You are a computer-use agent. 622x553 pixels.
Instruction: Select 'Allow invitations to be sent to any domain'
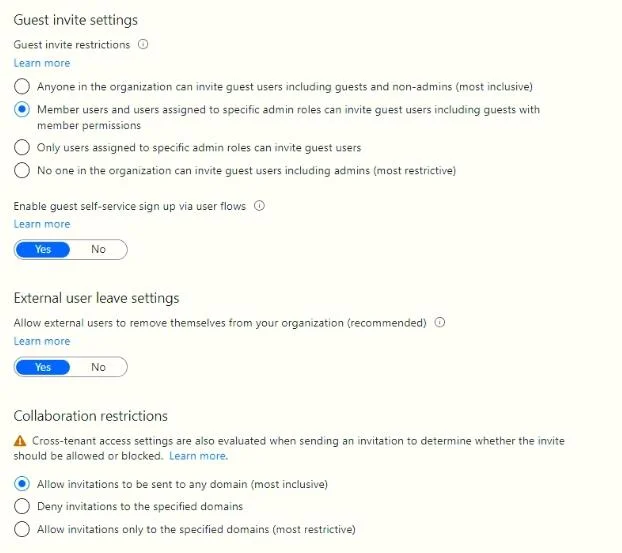22,484
